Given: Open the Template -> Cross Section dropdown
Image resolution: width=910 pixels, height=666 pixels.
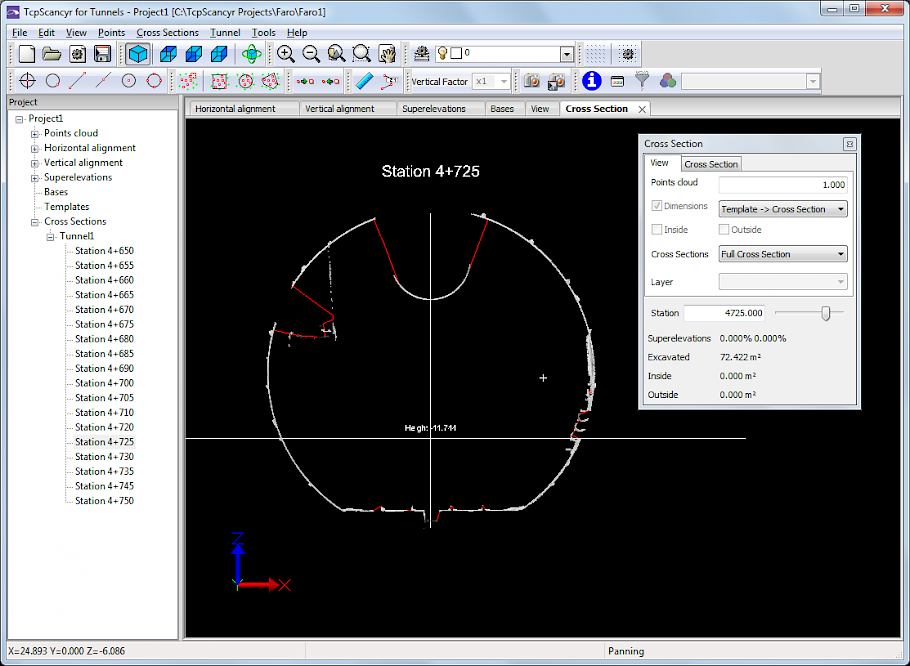Looking at the screenshot, I should point(783,209).
